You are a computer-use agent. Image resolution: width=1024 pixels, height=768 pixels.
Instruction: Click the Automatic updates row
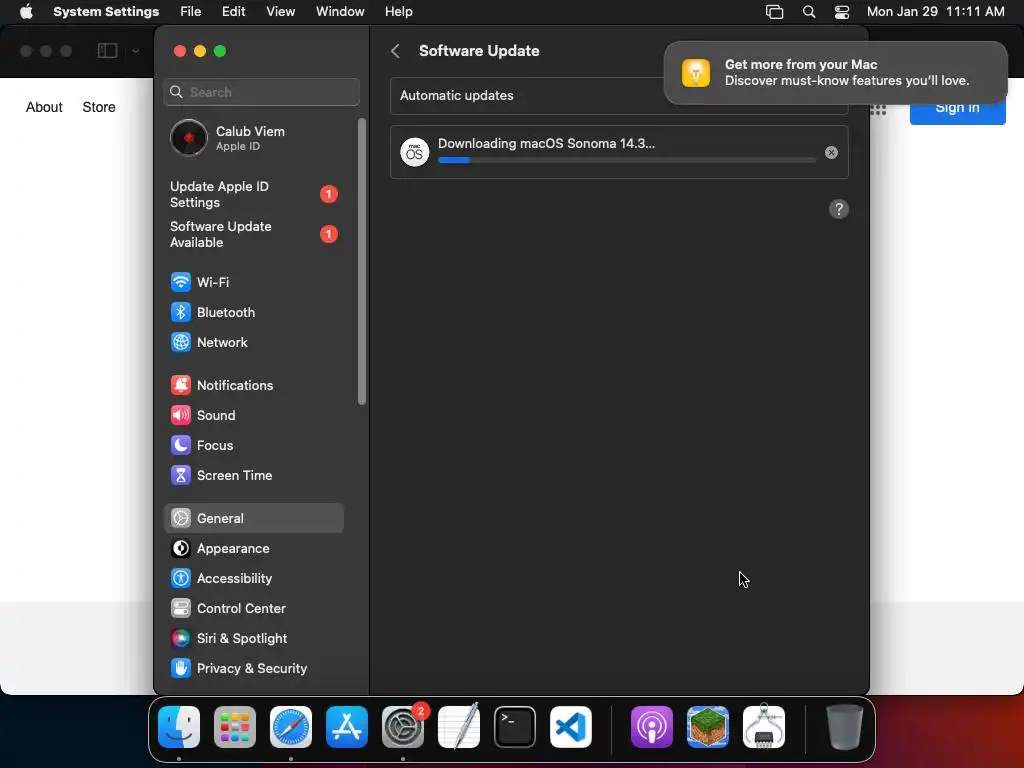pos(619,95)
